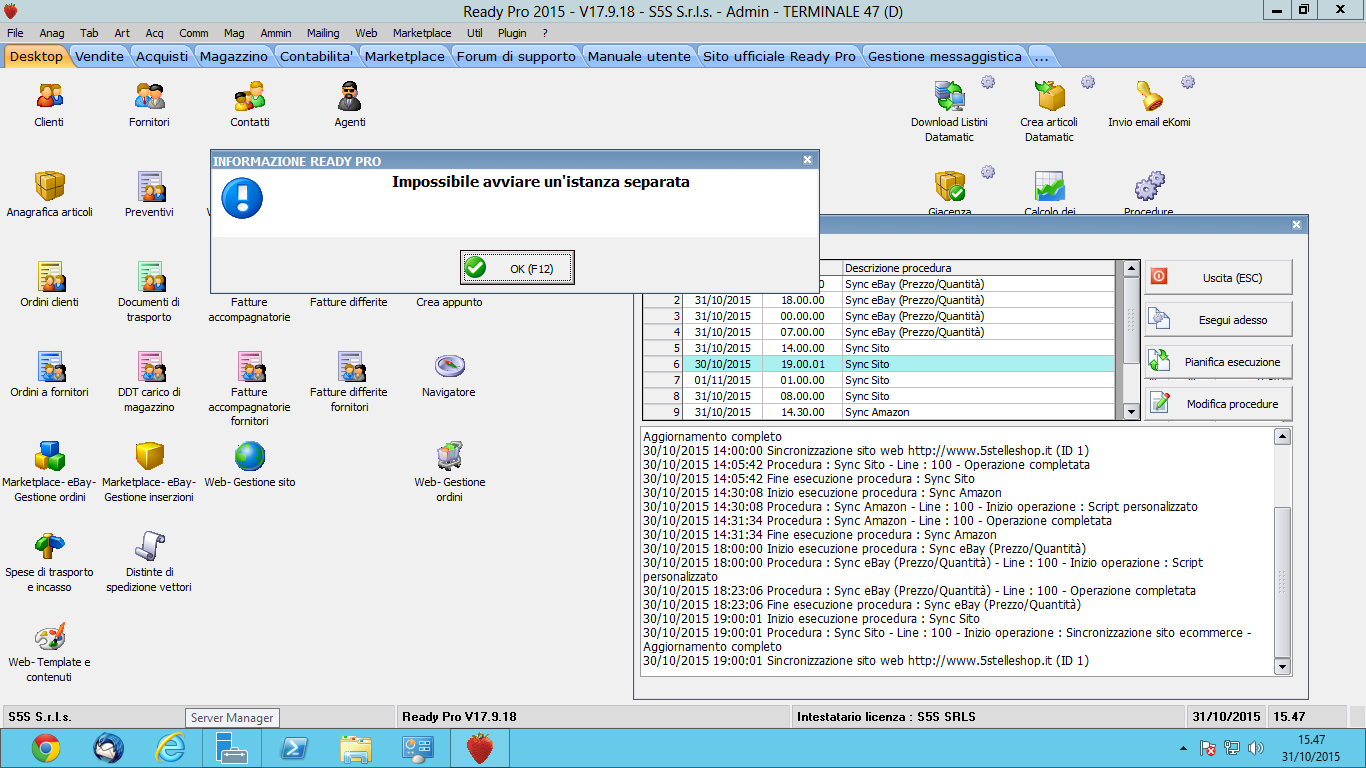This screenshot has width=1366, height=768.
Task: Open the Calcolo dei chart icon
Action: click(x=1049, y=187)
